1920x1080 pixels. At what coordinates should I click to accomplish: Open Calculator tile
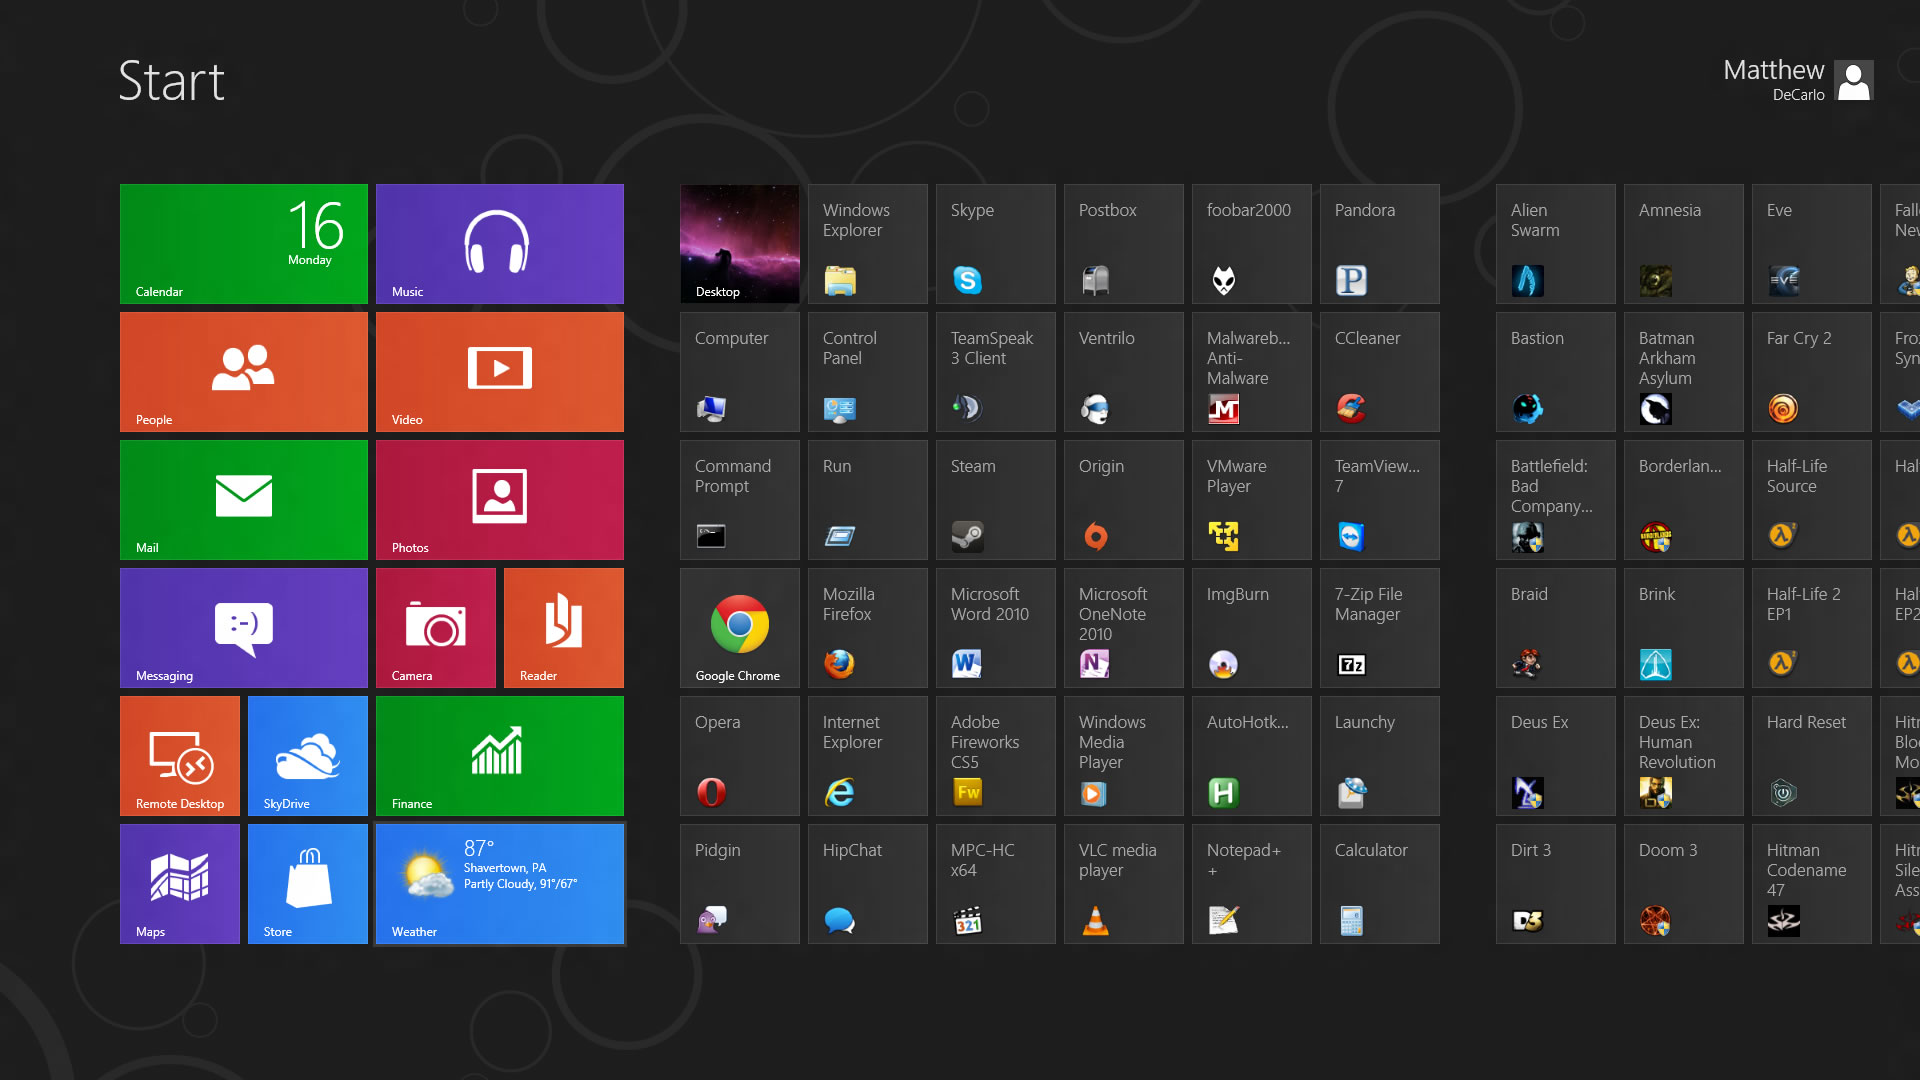coord(1380,884)
